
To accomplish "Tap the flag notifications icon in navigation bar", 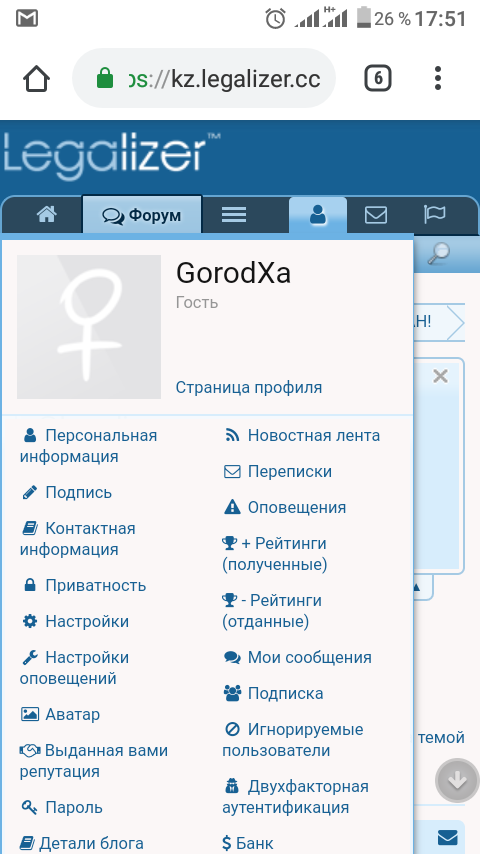I will (x=434, y=215).
